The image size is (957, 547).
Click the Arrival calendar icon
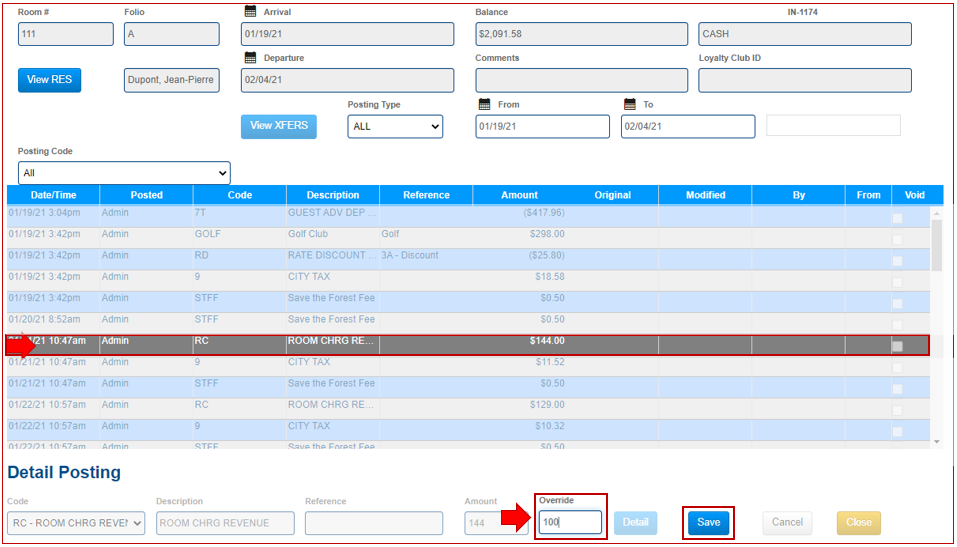(x=250, y=12)
